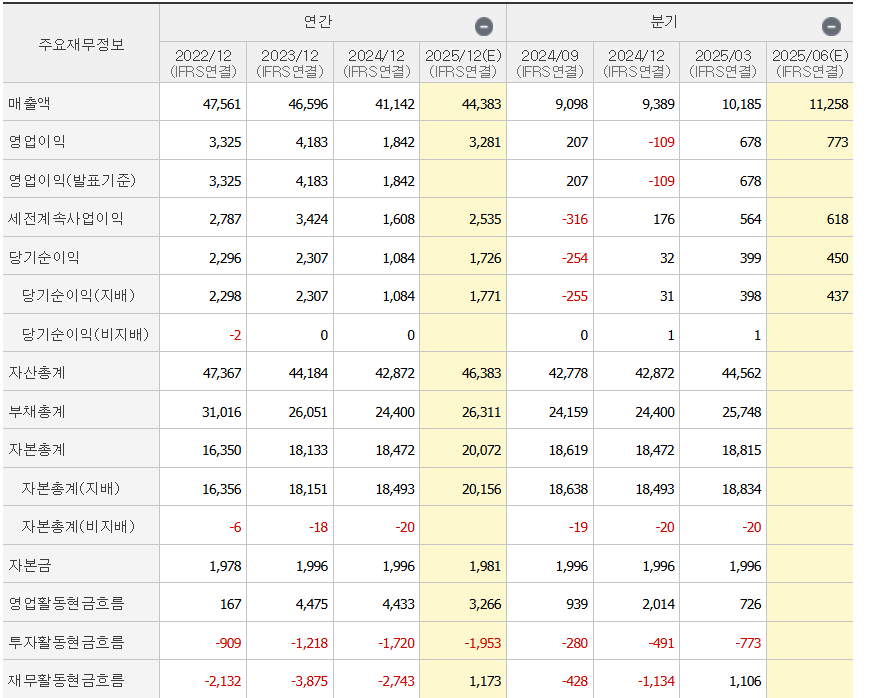Click the 자본총계(비지배) row label
The width and height of the screenshot is (869, 698).
pos(78,527)
